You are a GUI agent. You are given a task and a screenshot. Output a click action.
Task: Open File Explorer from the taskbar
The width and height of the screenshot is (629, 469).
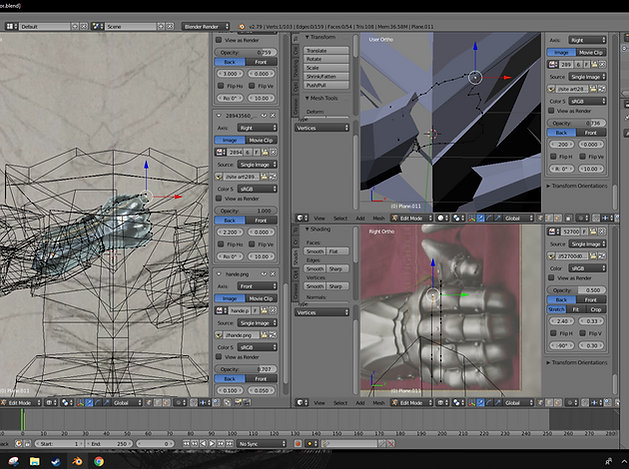pyautogui.click(x=34, y=461)
